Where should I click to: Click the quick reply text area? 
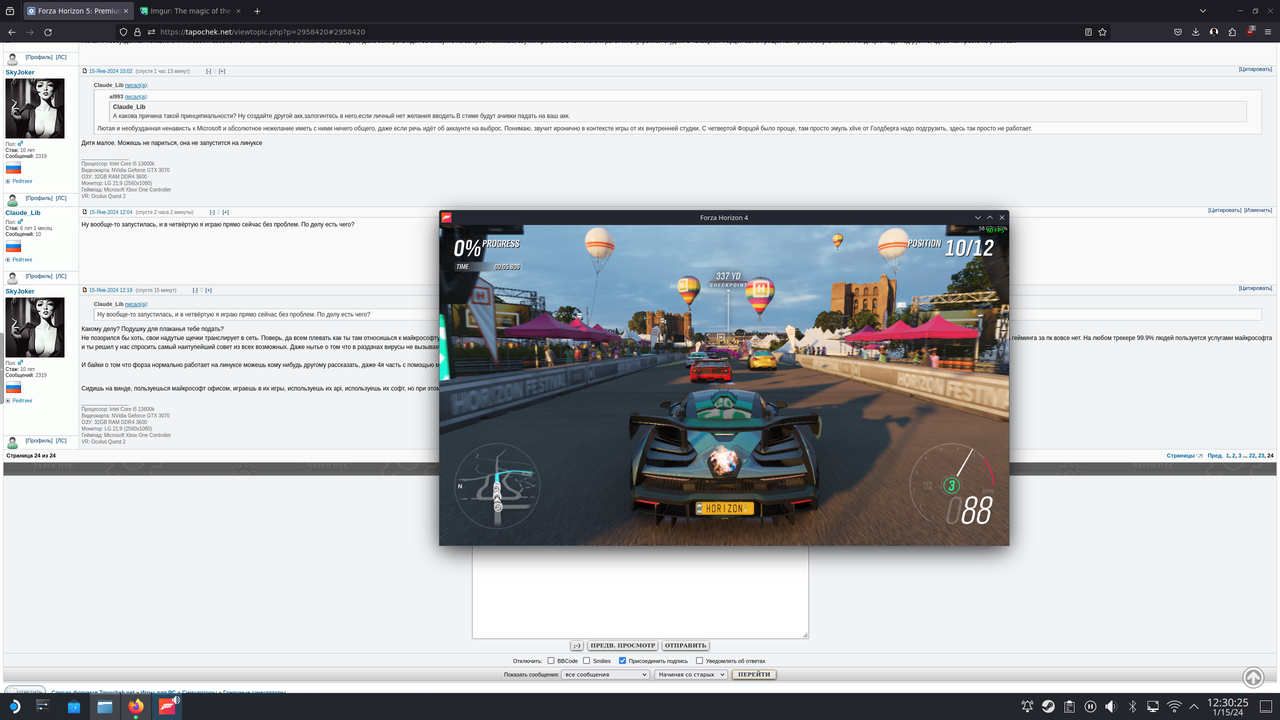(x=640, y=592)
